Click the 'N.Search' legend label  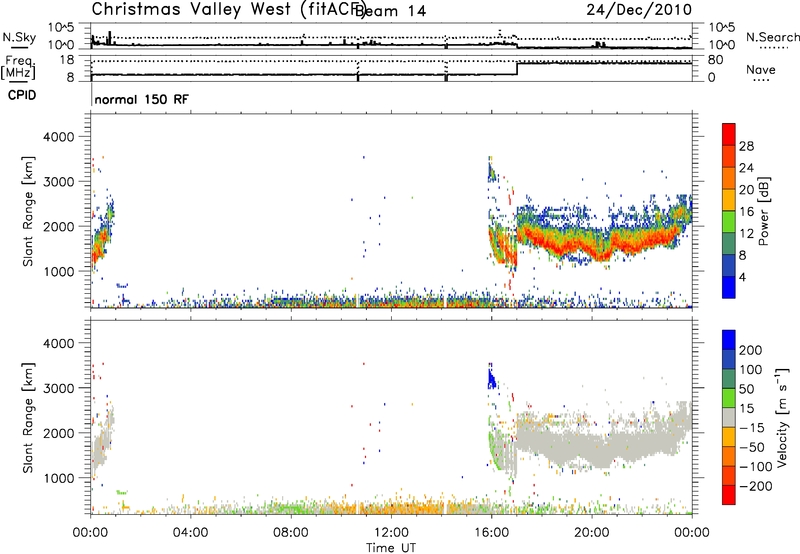pos(772,37)
